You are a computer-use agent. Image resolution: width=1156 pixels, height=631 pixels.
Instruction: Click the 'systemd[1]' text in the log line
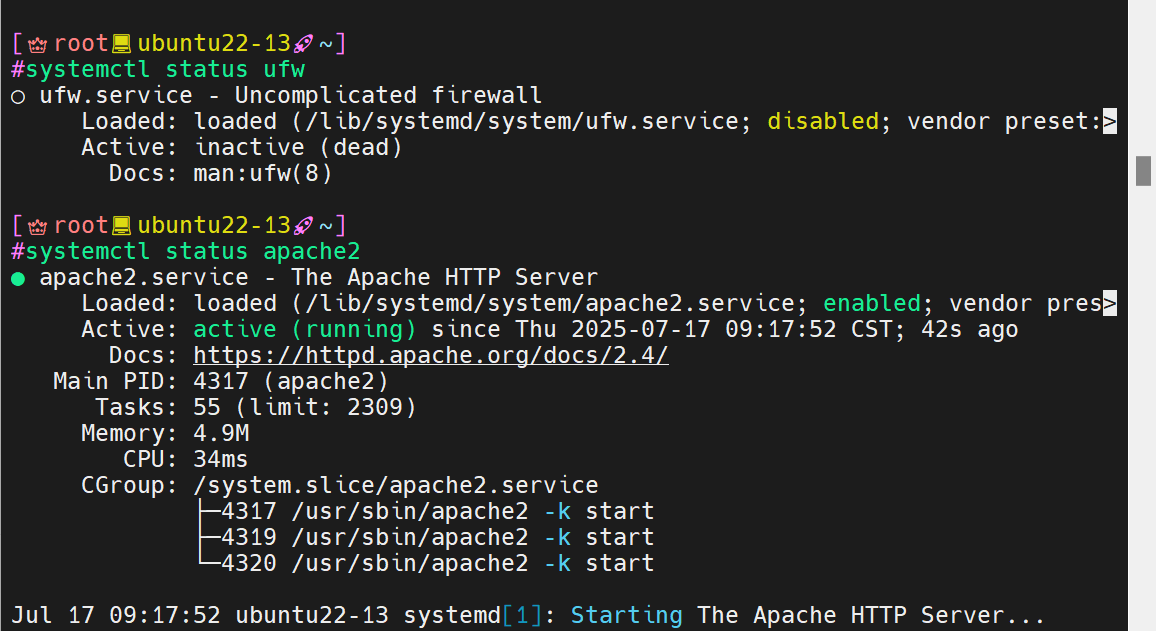[x=473, y=615]
